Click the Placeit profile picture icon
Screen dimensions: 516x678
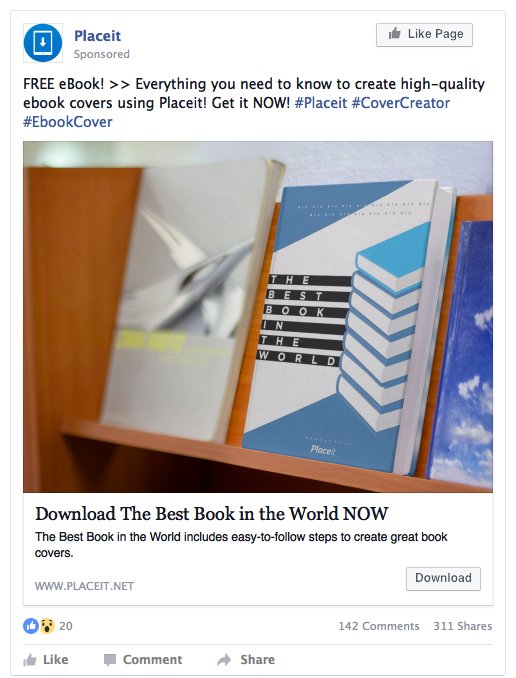click(x=43, y=43)
